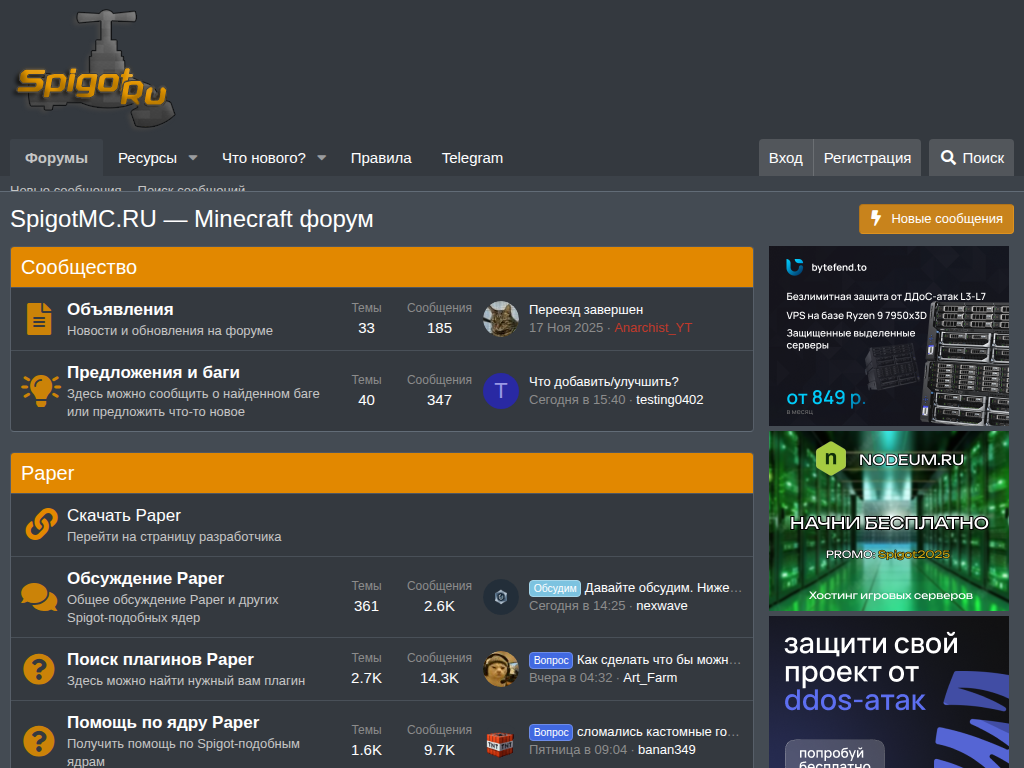Viewport: 1024px width, 768px height.
Task: Open the Переезд завершен thread link
Action: pyautogui.click(x=586, y=310)
